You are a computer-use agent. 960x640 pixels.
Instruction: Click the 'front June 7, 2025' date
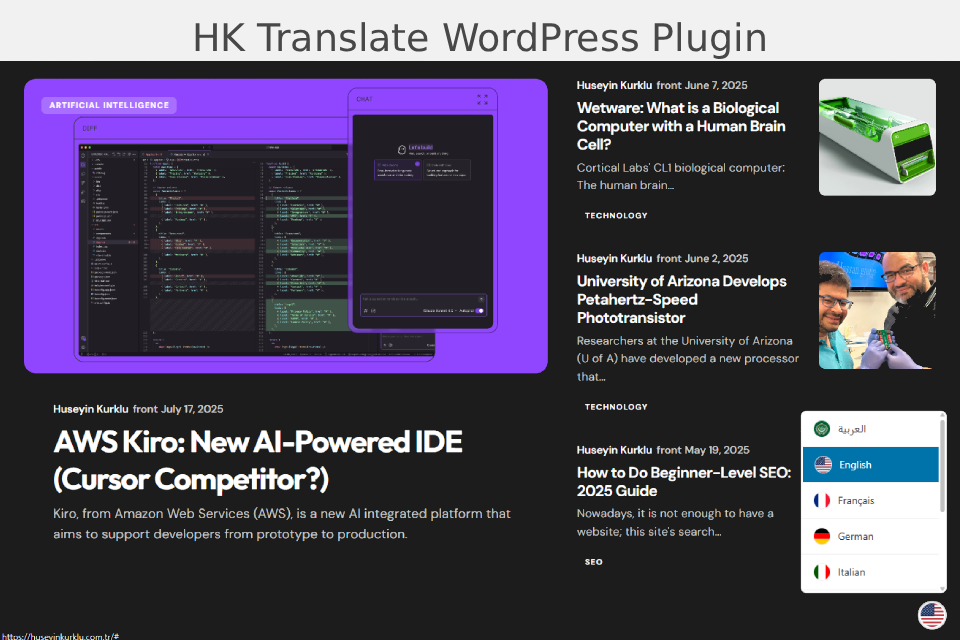[x=702, y=85]
